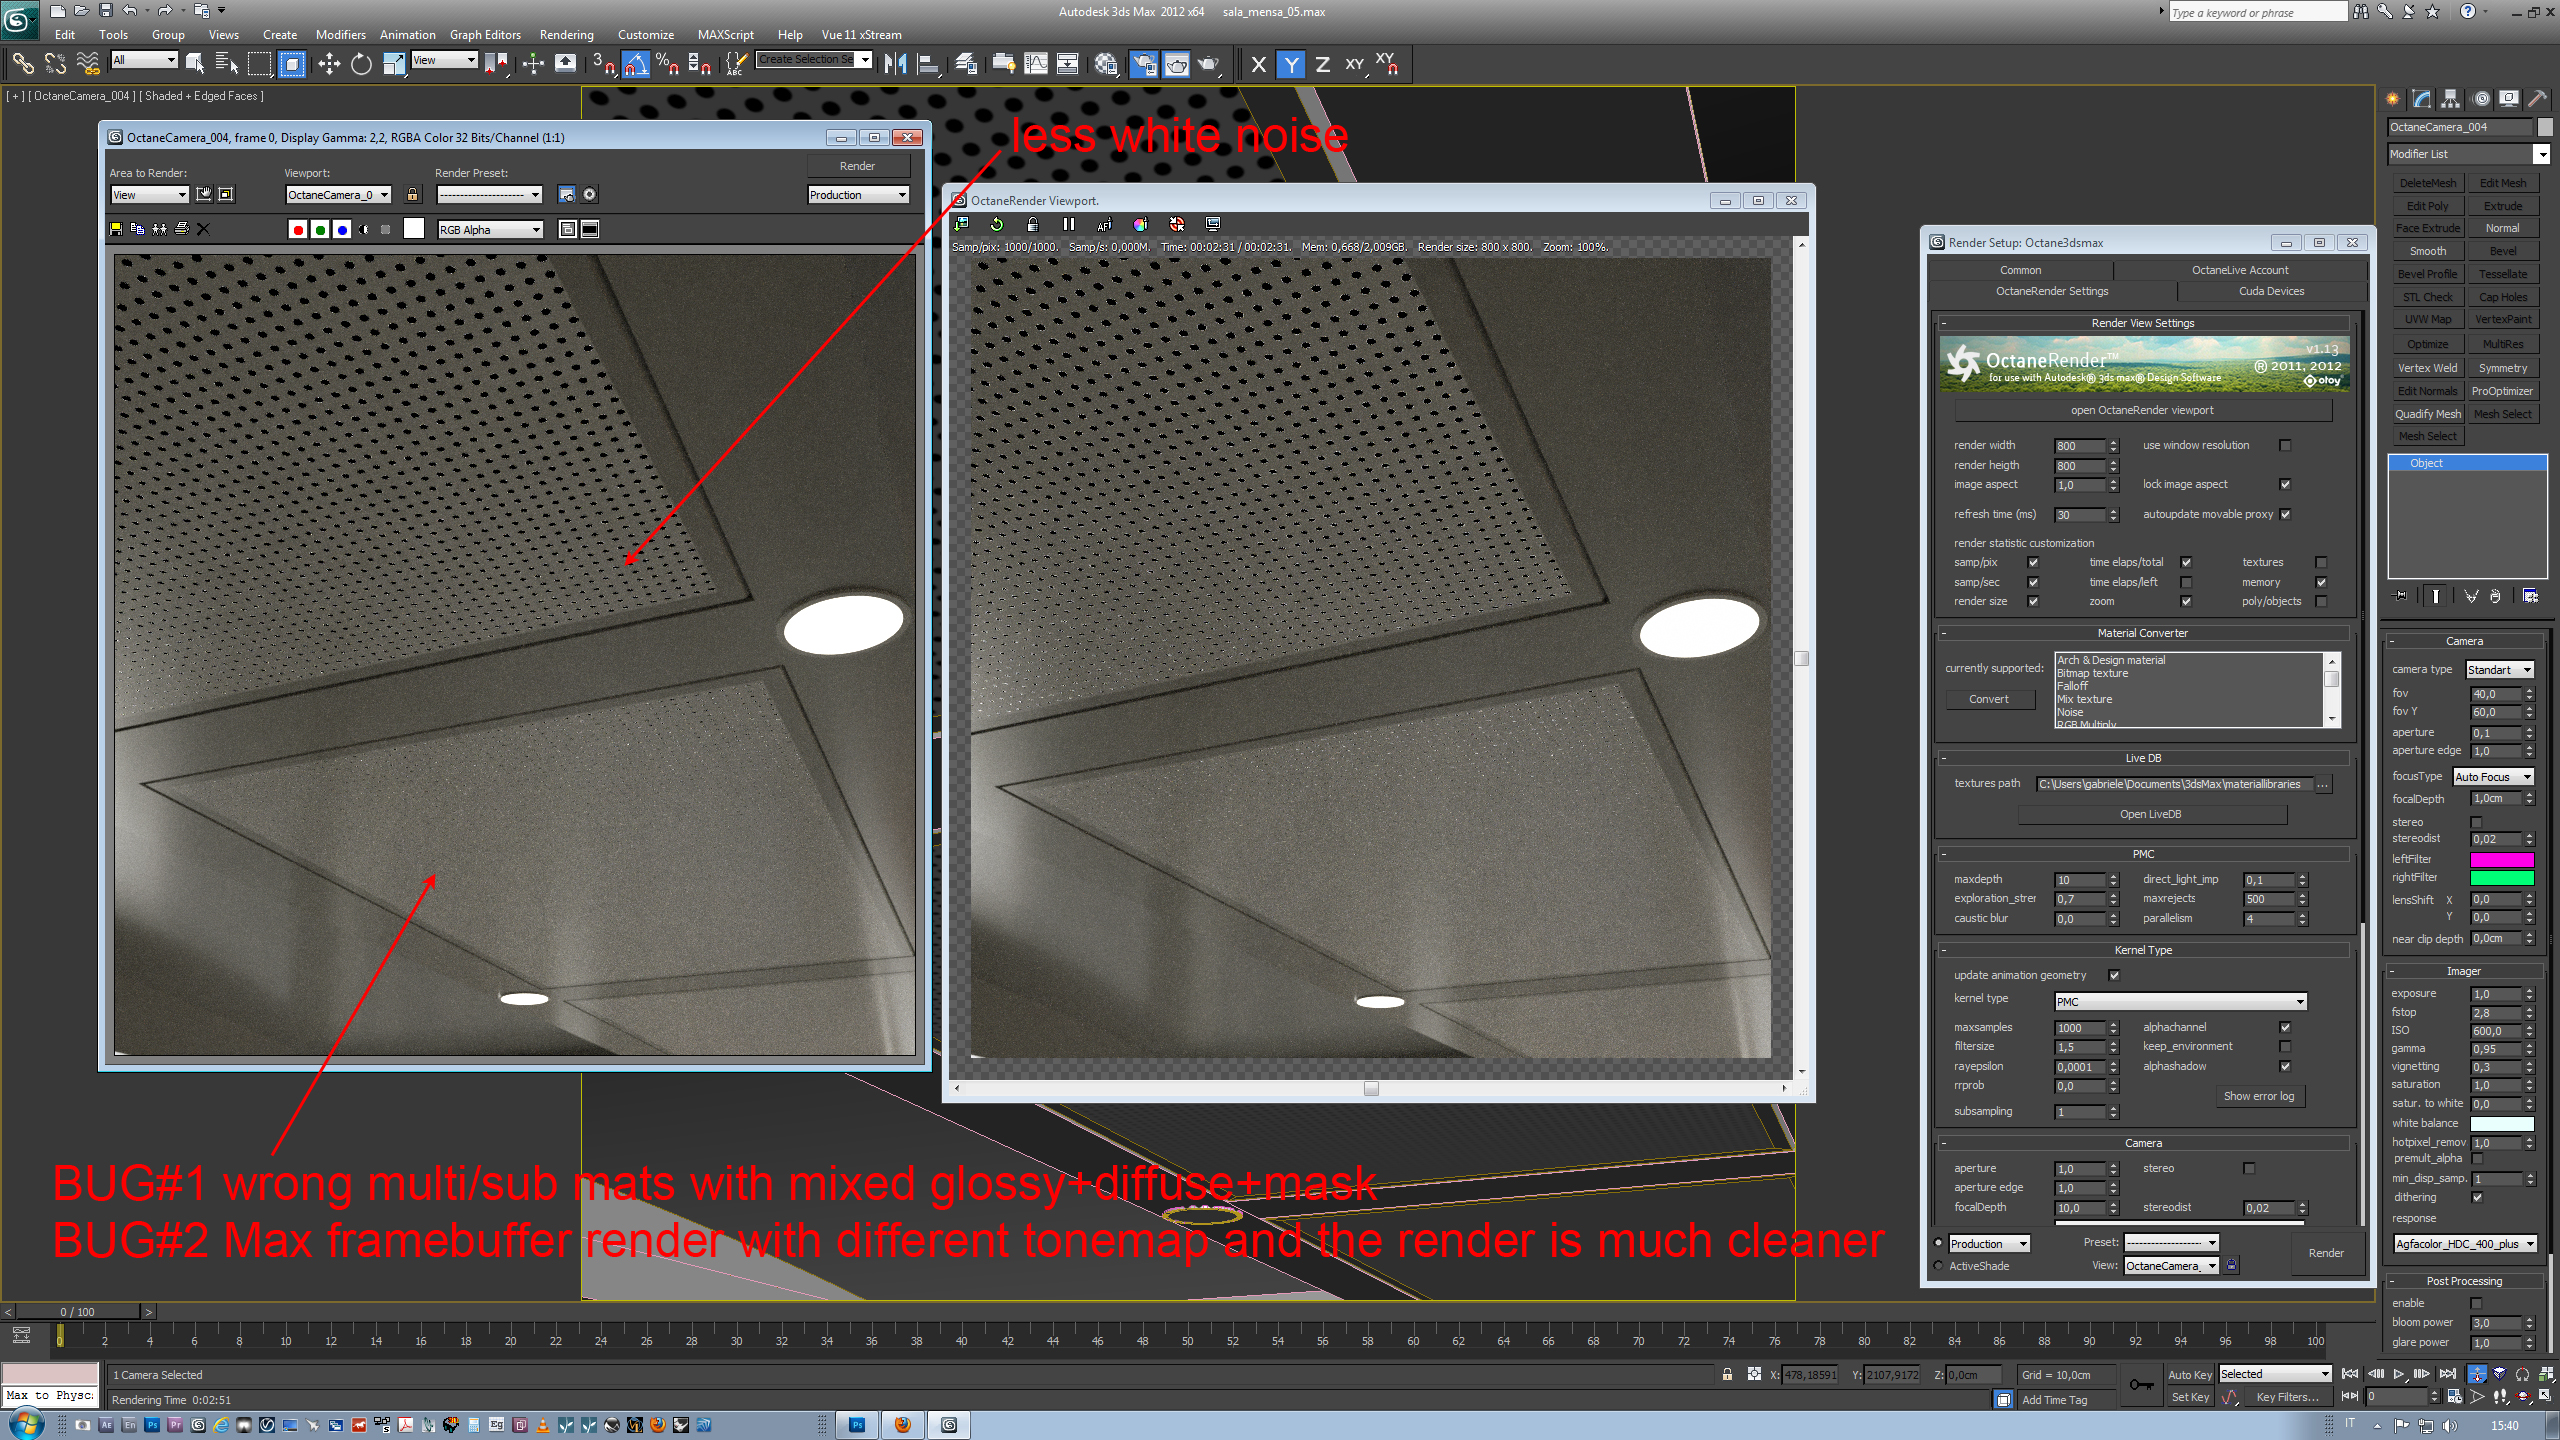Toggle the Angle Snap tool
This screenshot has height=1440, width=2560.
coord(635,64)
